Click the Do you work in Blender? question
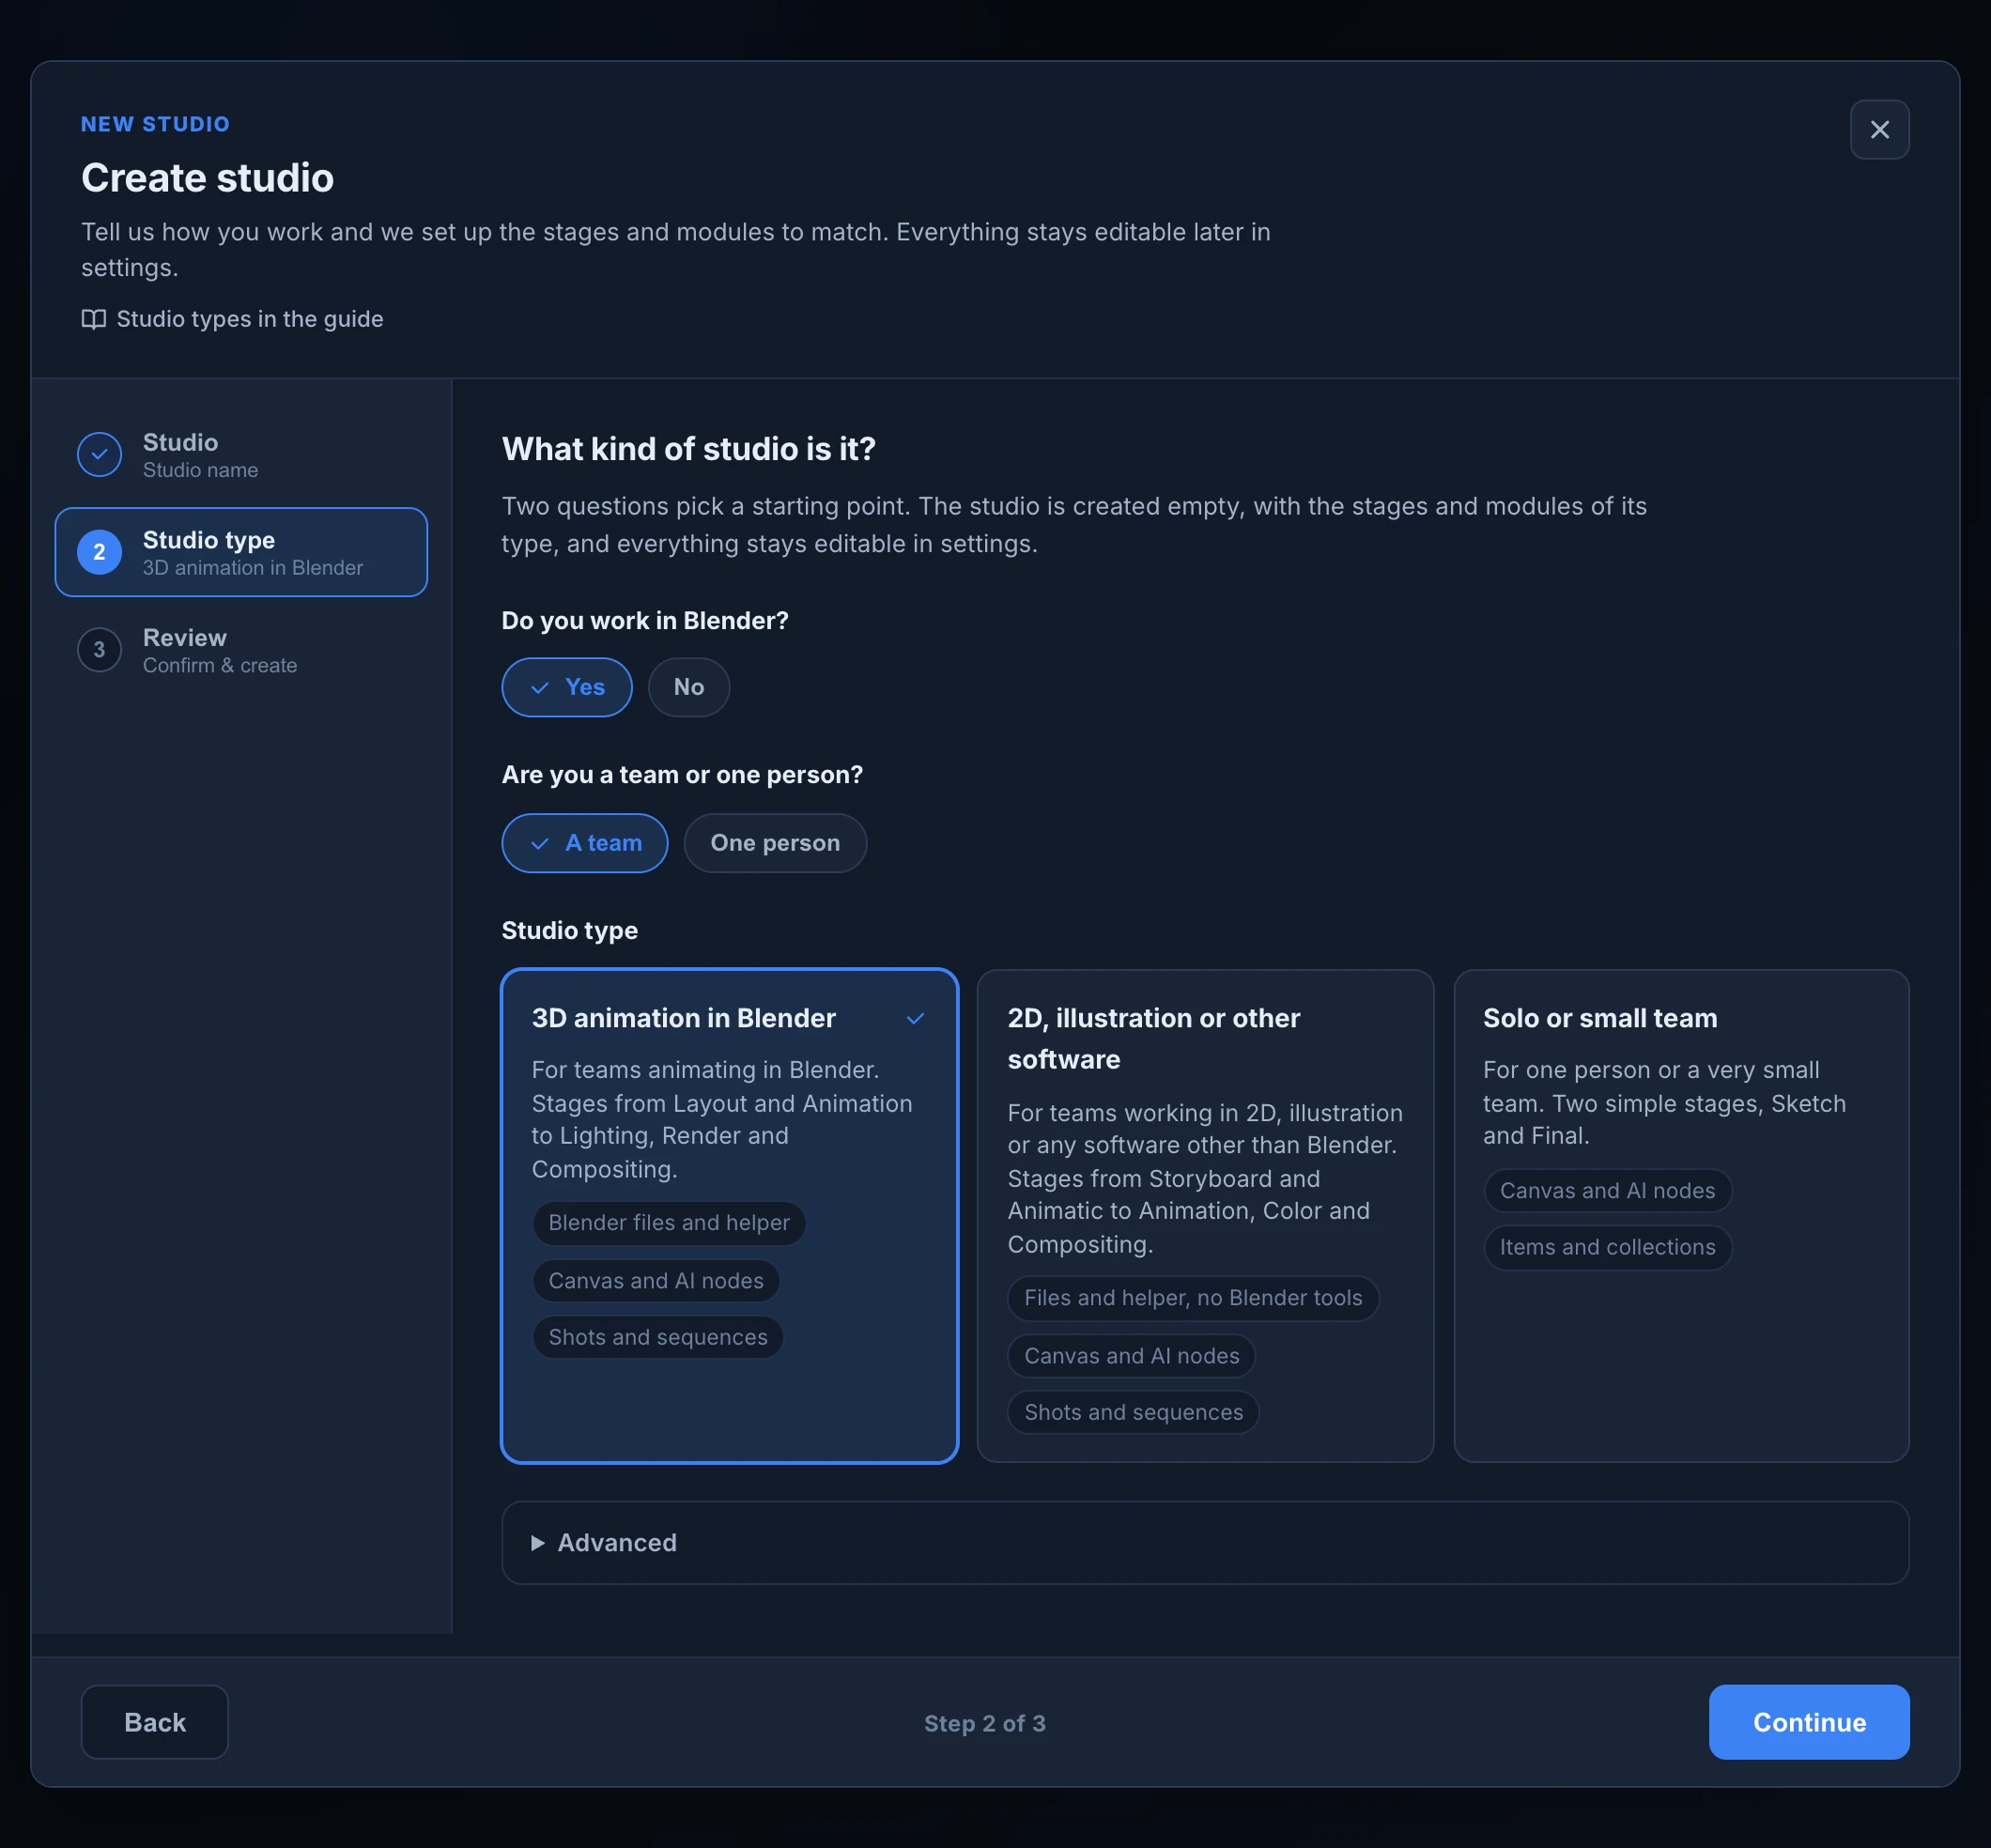 click(x=645, y=621)
